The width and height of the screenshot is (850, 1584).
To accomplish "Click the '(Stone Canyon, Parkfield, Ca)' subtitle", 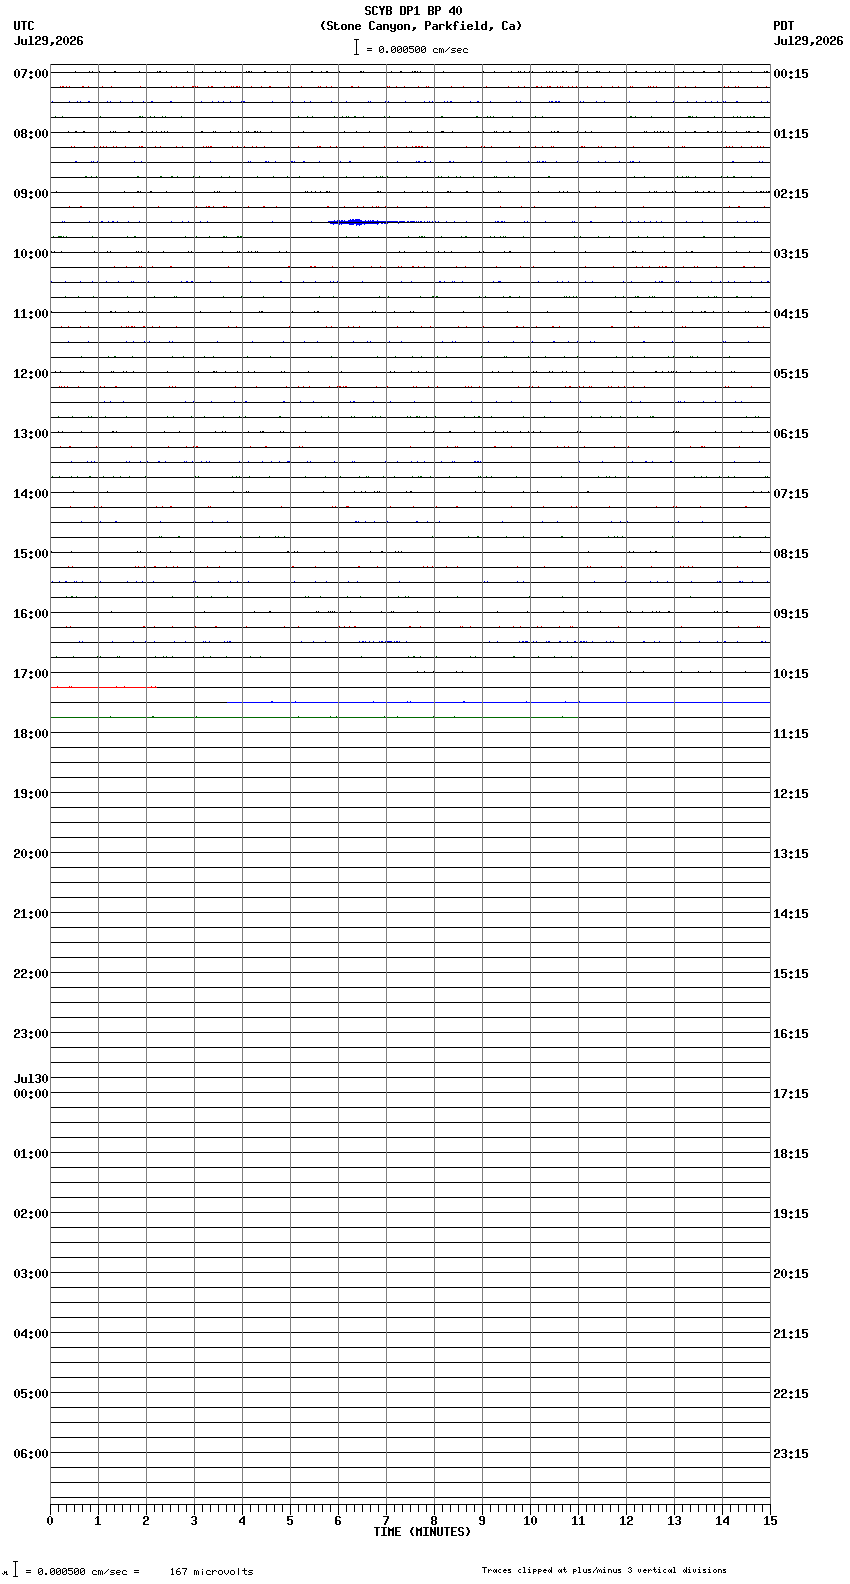I will (421, 26).
